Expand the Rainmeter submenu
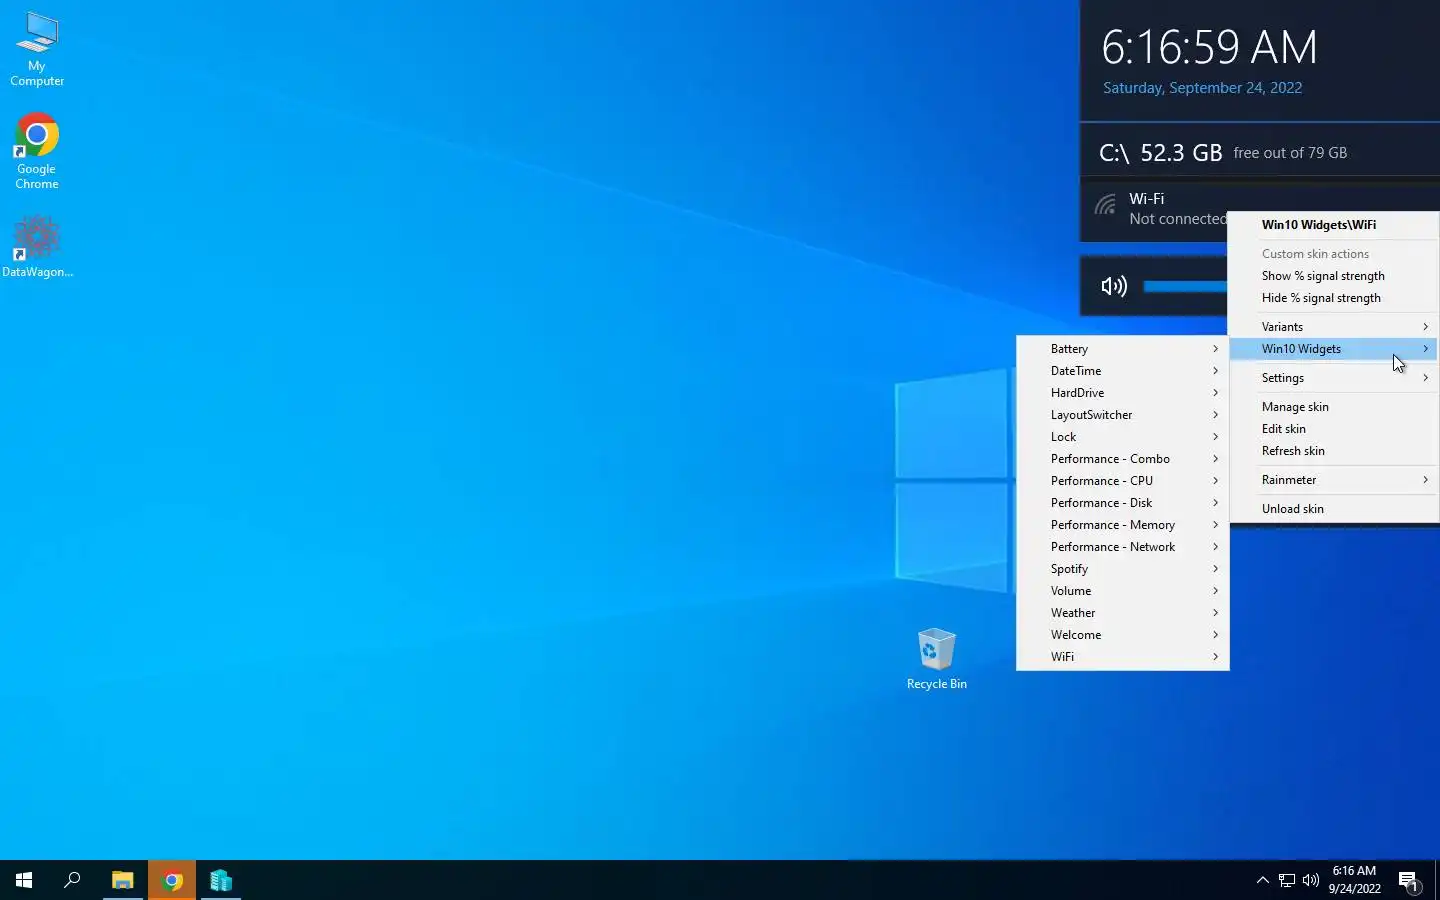This screenshot has height=900, width=1440. point(1334,480)
